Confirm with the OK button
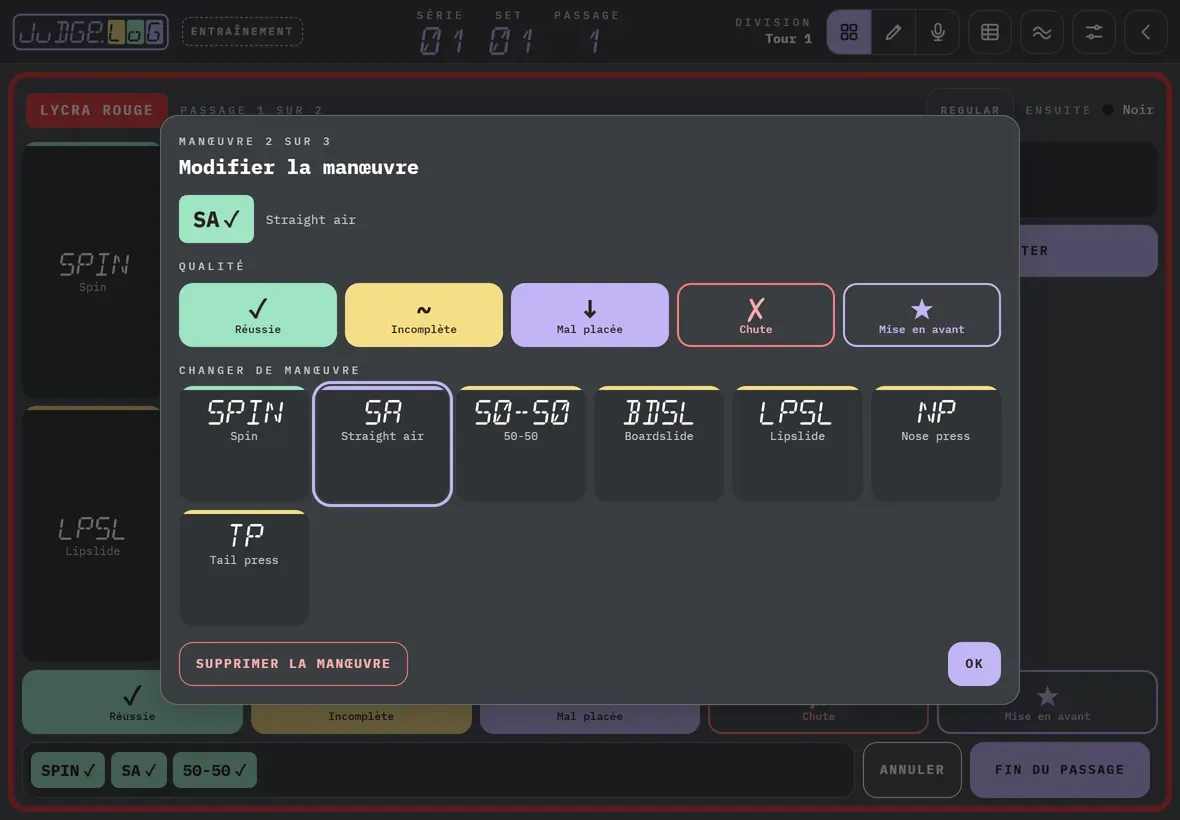 click(974, 664)
